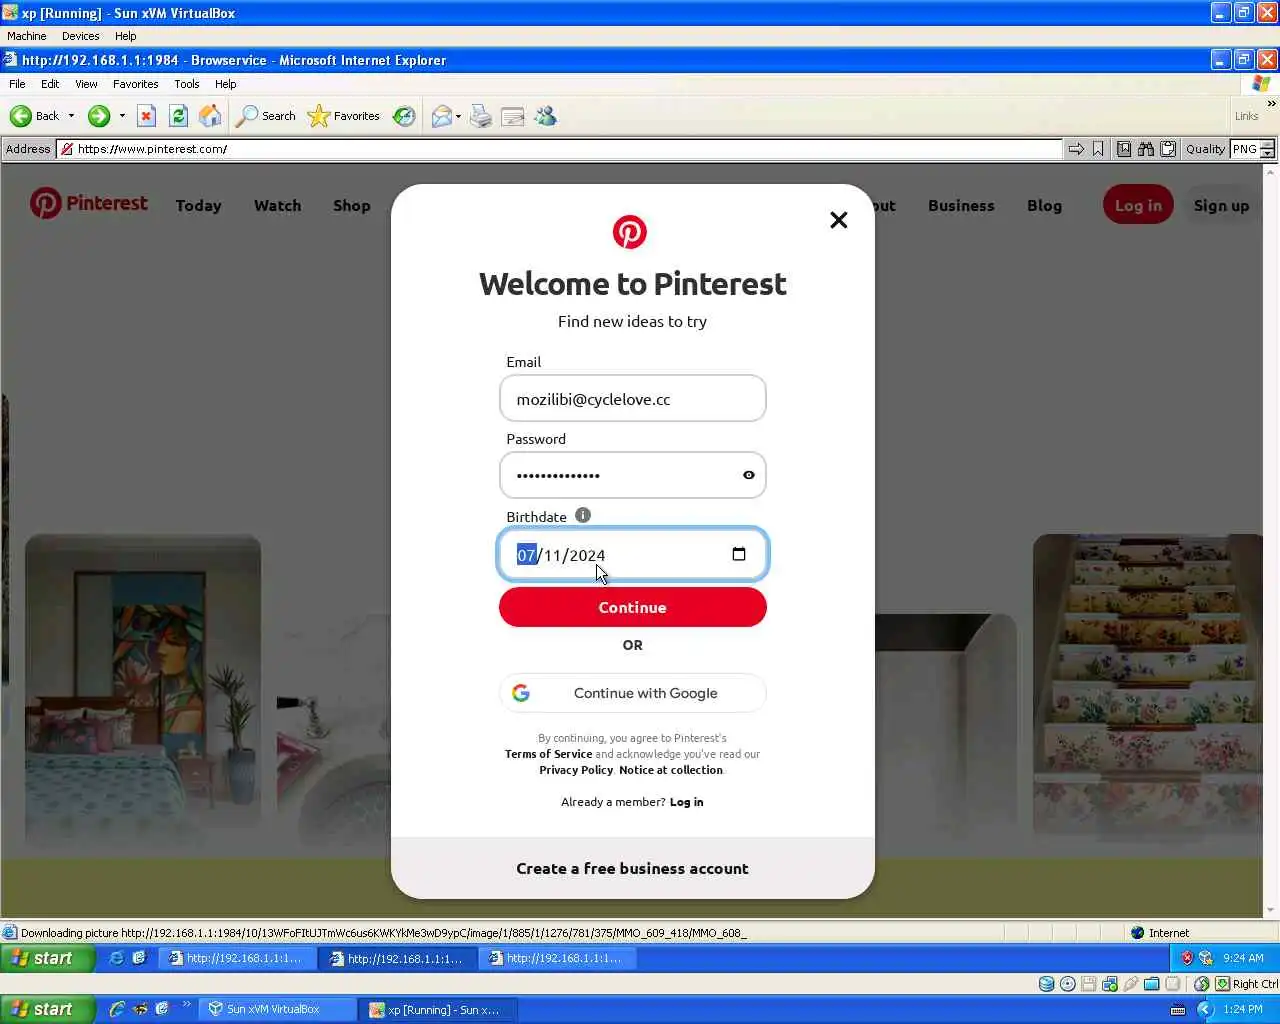Click the Go arrow beside address bar

[x=1076, y=149]
